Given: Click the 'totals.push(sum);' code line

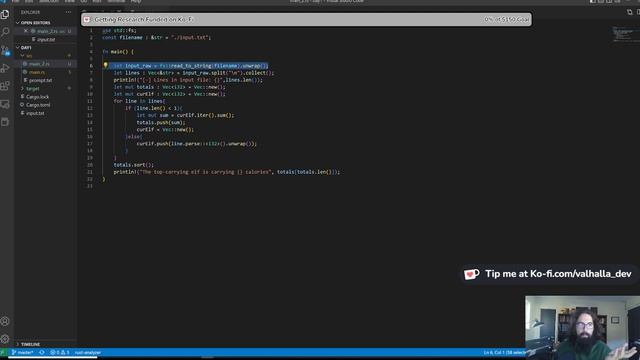Looking at the screenshot, I should point(161,122).
